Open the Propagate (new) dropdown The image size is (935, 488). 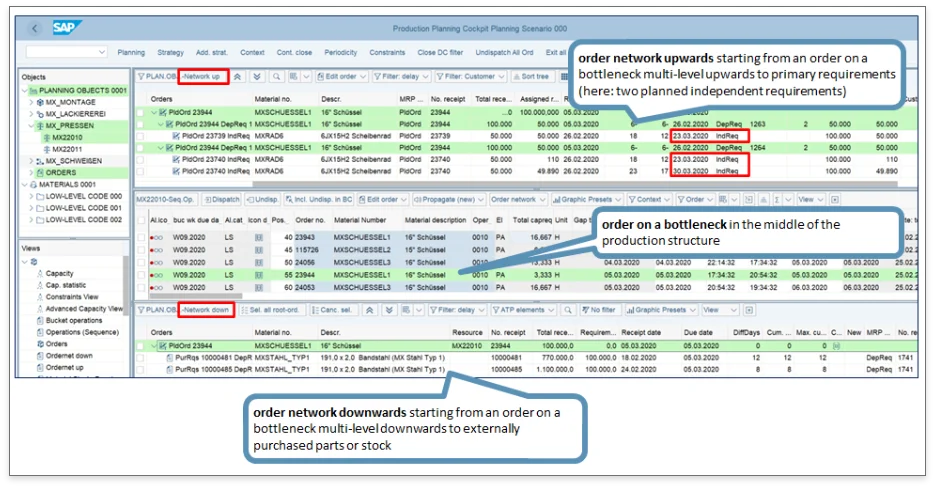point(449,199)
